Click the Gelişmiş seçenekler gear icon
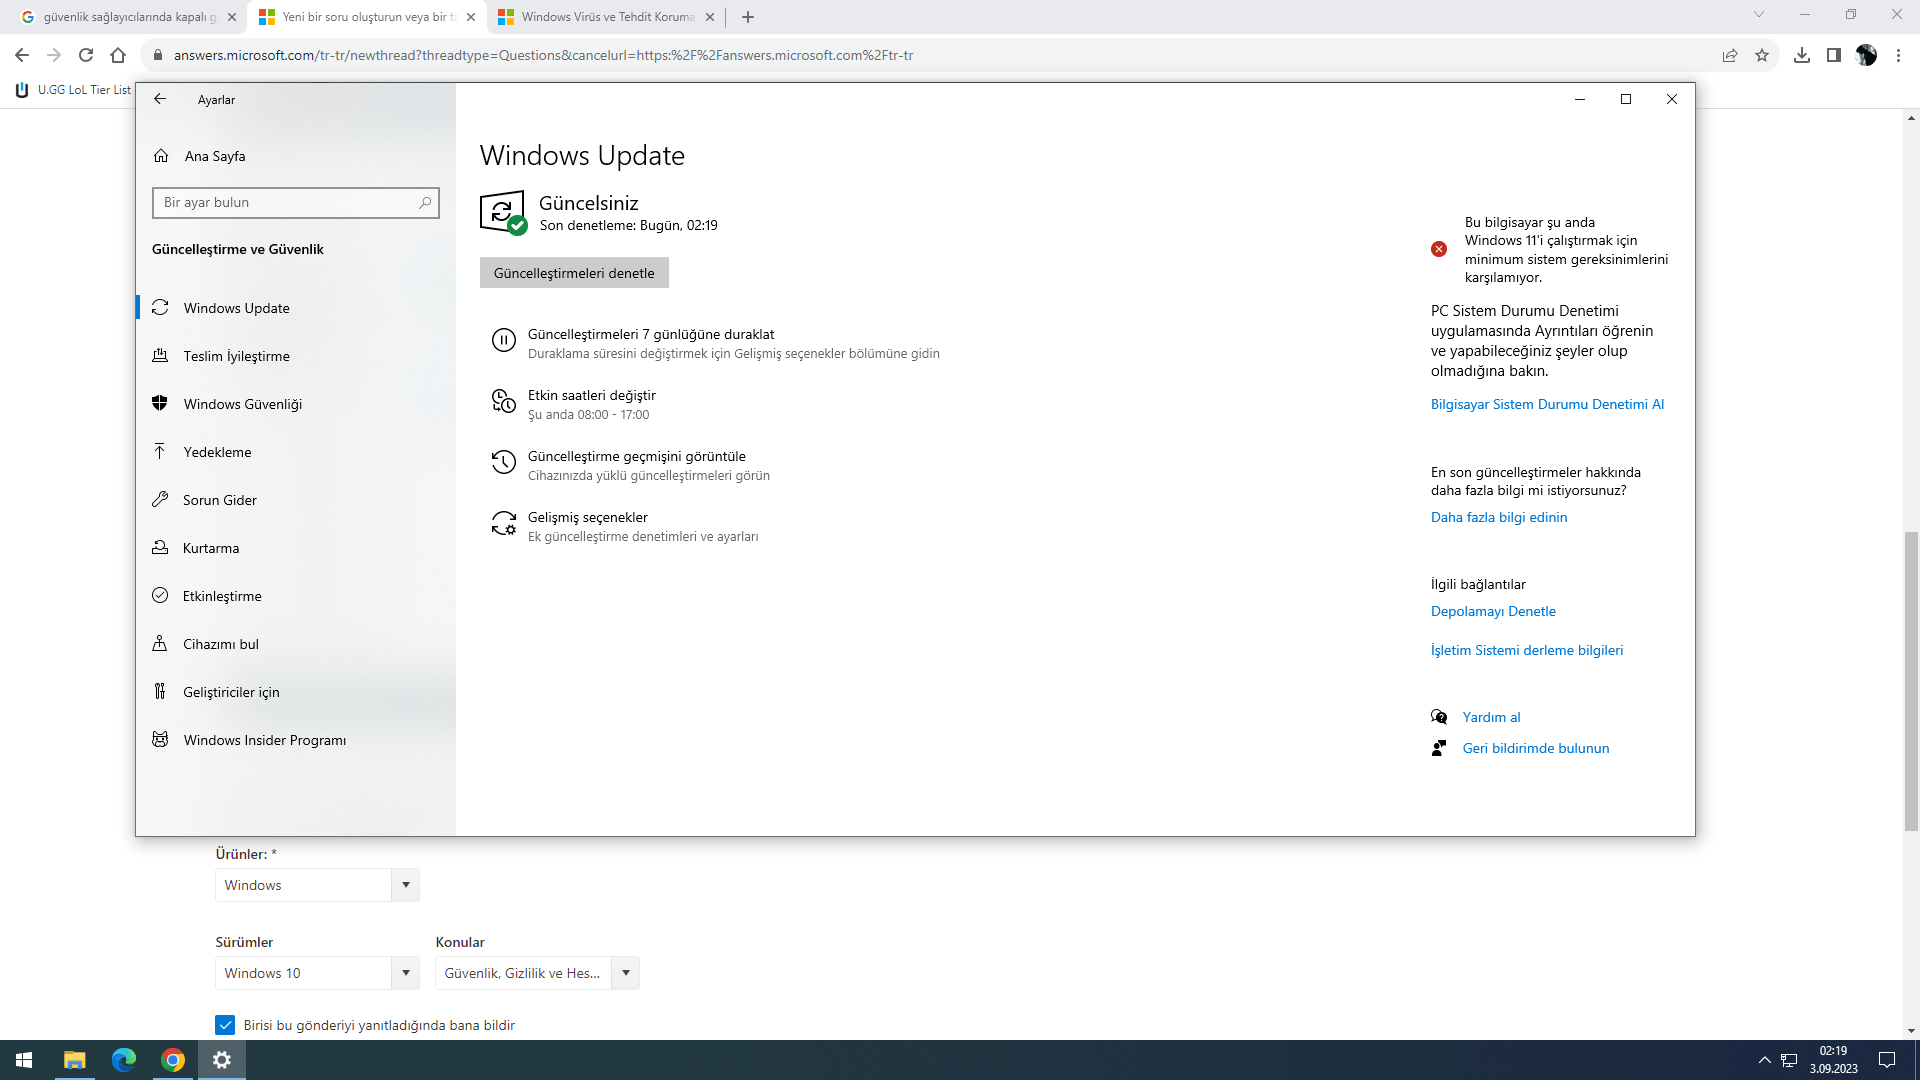 pyautogui.click(x=503, y=524)
